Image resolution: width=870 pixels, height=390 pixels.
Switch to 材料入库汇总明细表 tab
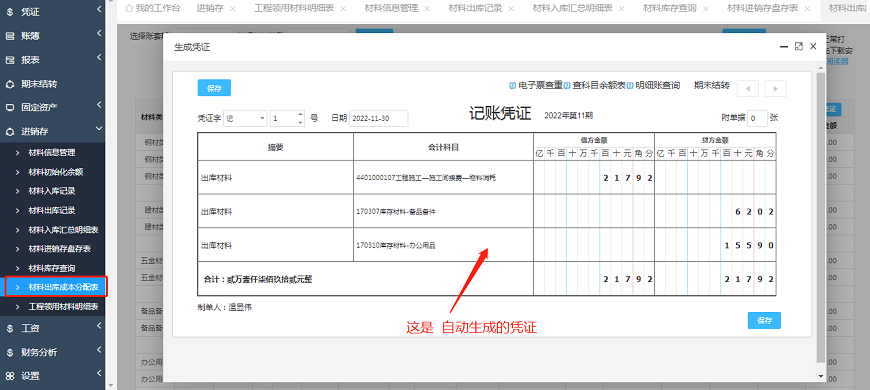[x=573, y=8]
